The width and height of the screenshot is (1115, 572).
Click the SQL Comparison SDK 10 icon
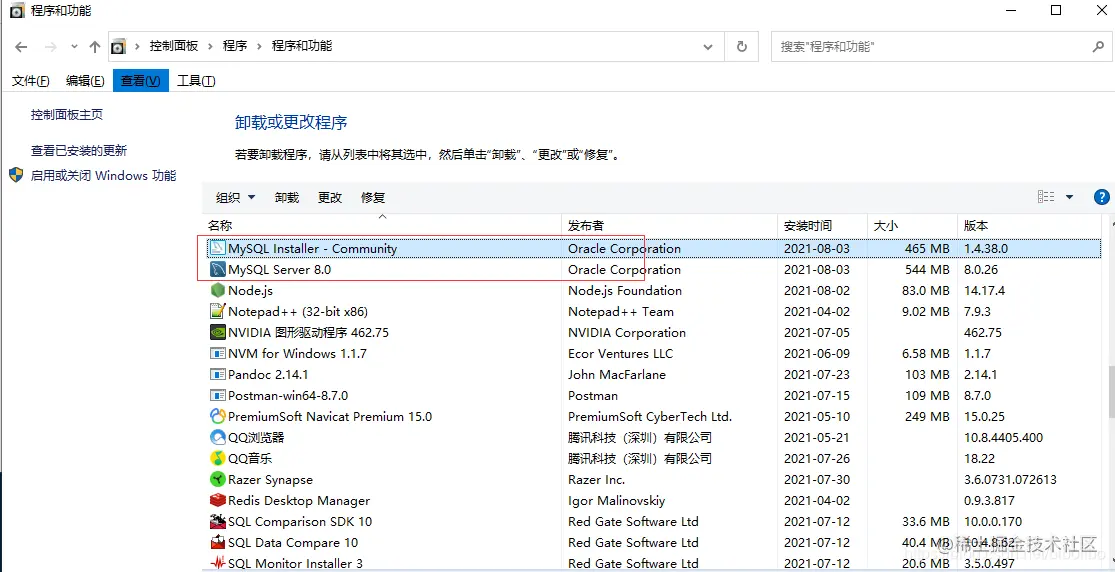pos(218,521)
